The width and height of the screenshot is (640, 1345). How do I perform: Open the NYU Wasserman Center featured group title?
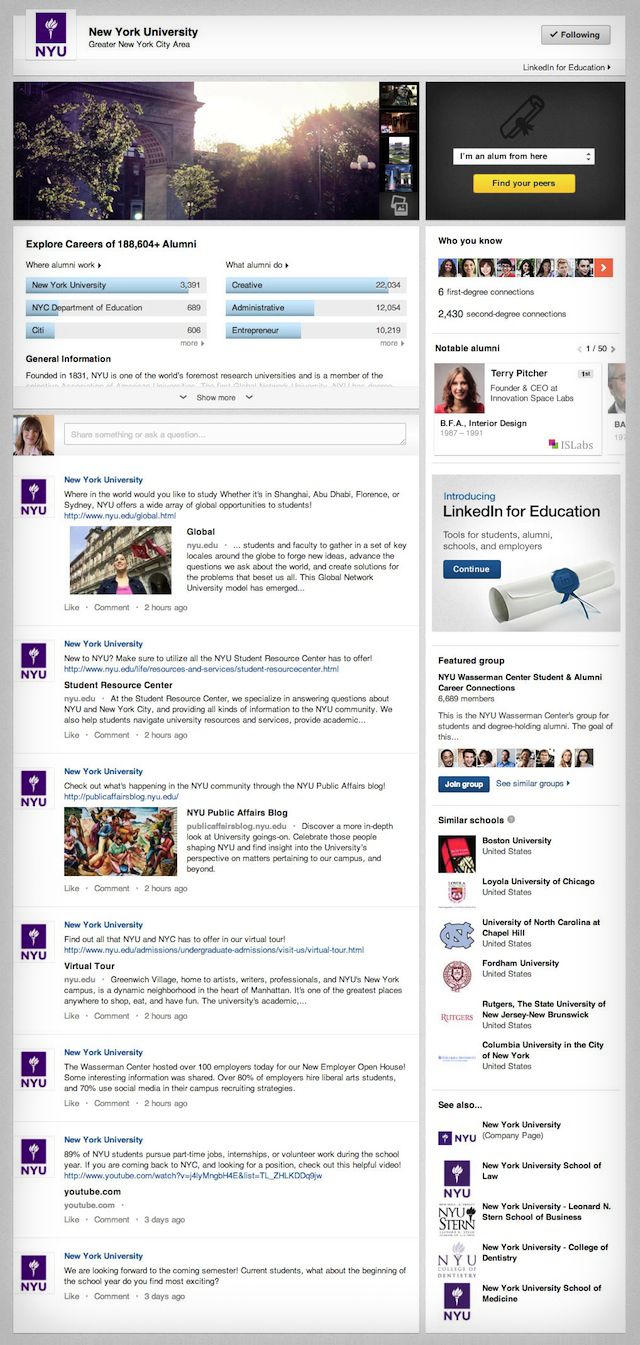coord(520,682)
